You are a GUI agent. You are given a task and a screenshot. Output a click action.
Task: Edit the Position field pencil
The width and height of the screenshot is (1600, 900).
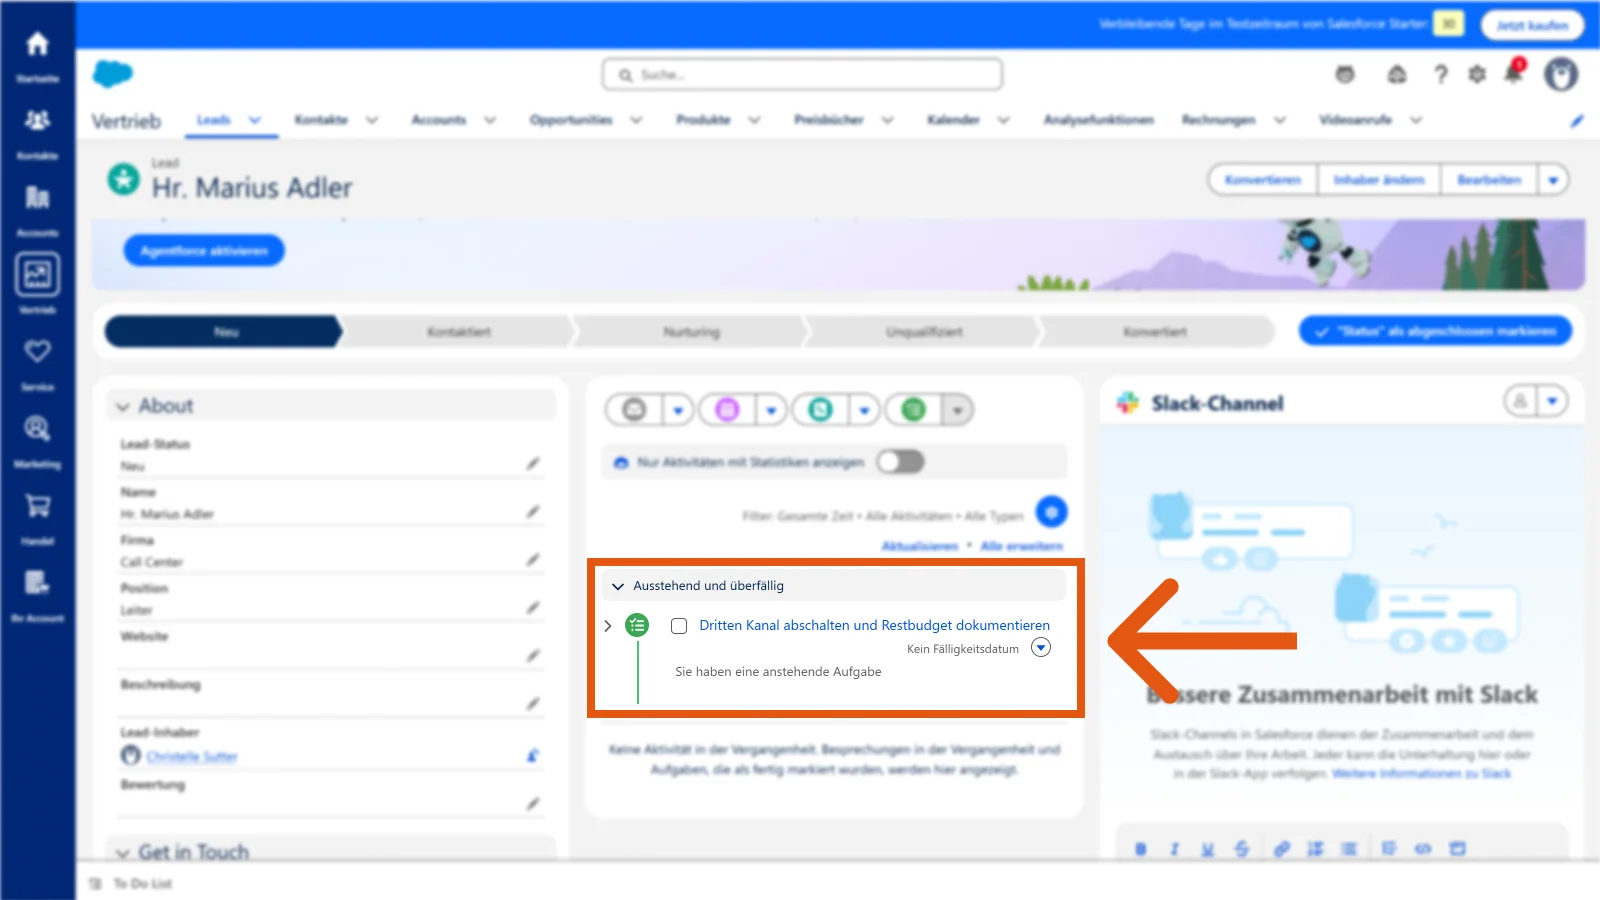(x=533, y=607)
